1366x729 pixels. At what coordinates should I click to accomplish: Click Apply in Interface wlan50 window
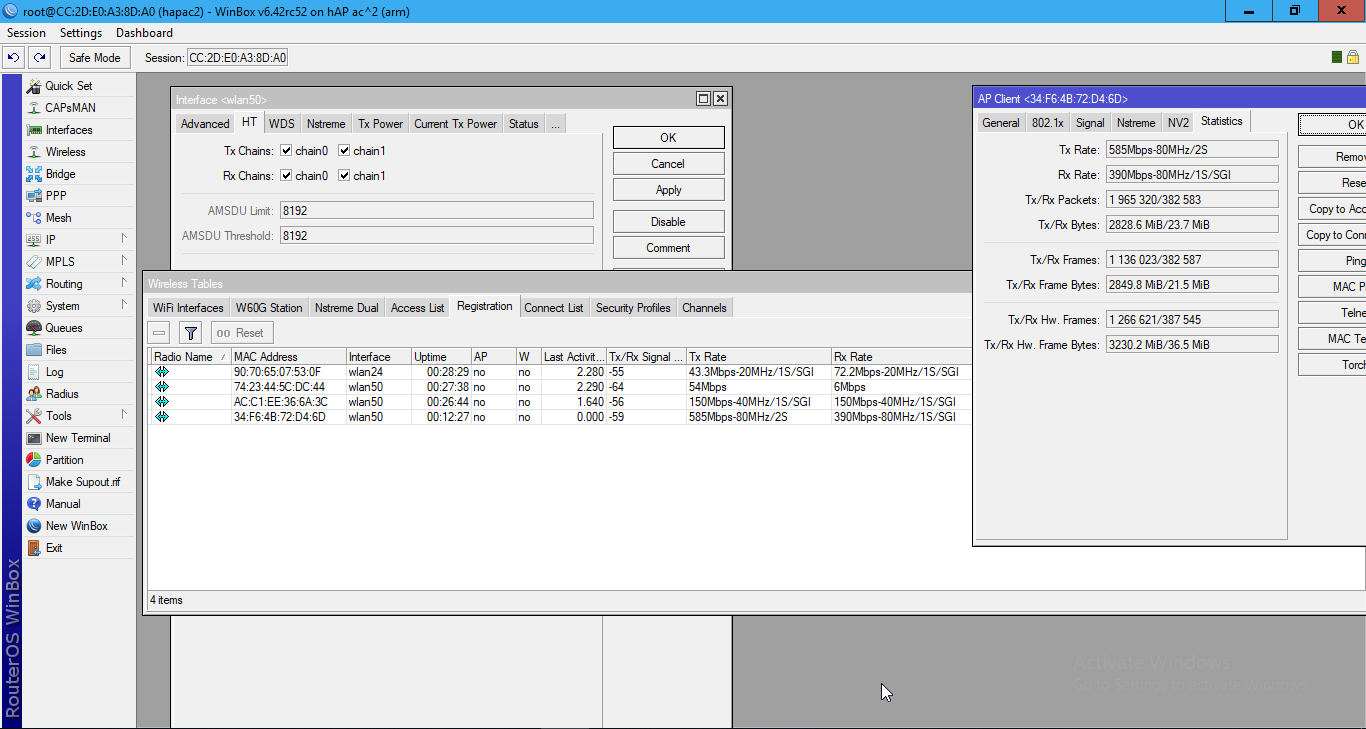pyautogui.click(x=668, y=190)
